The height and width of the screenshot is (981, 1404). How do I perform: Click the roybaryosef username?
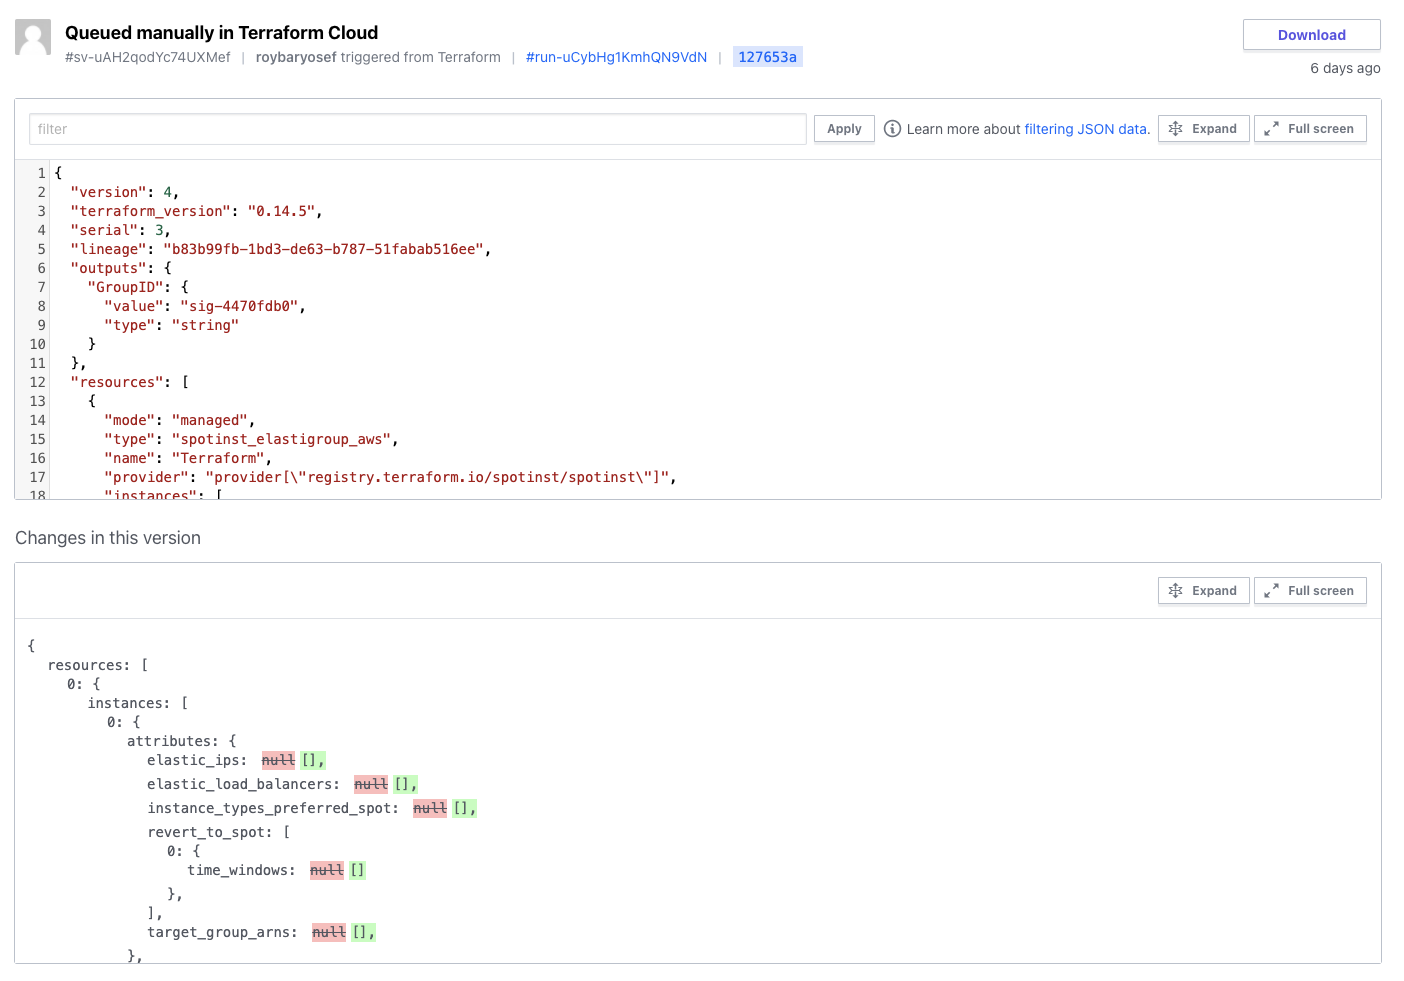coord(296,57)
